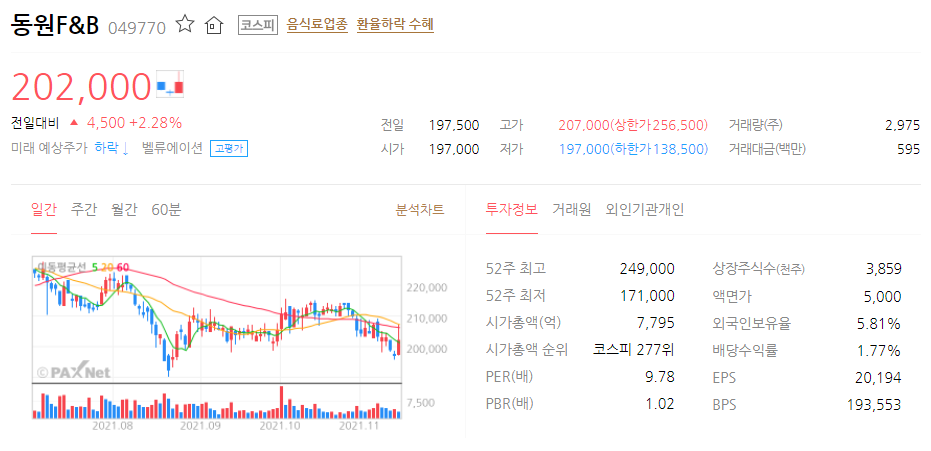Select the 외인기관개인 tab

[645, 209]
